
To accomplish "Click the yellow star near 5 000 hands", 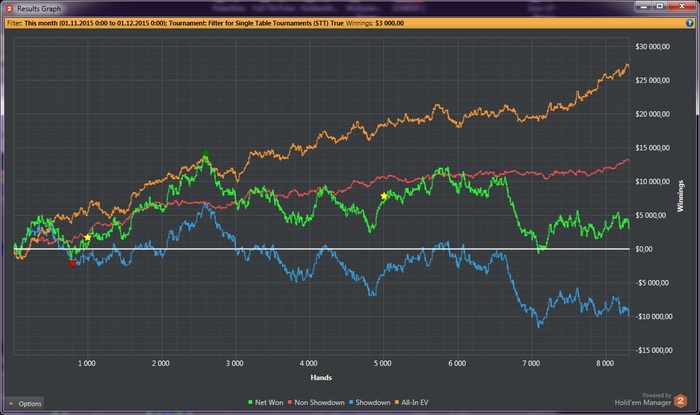I will coord(384,196).
